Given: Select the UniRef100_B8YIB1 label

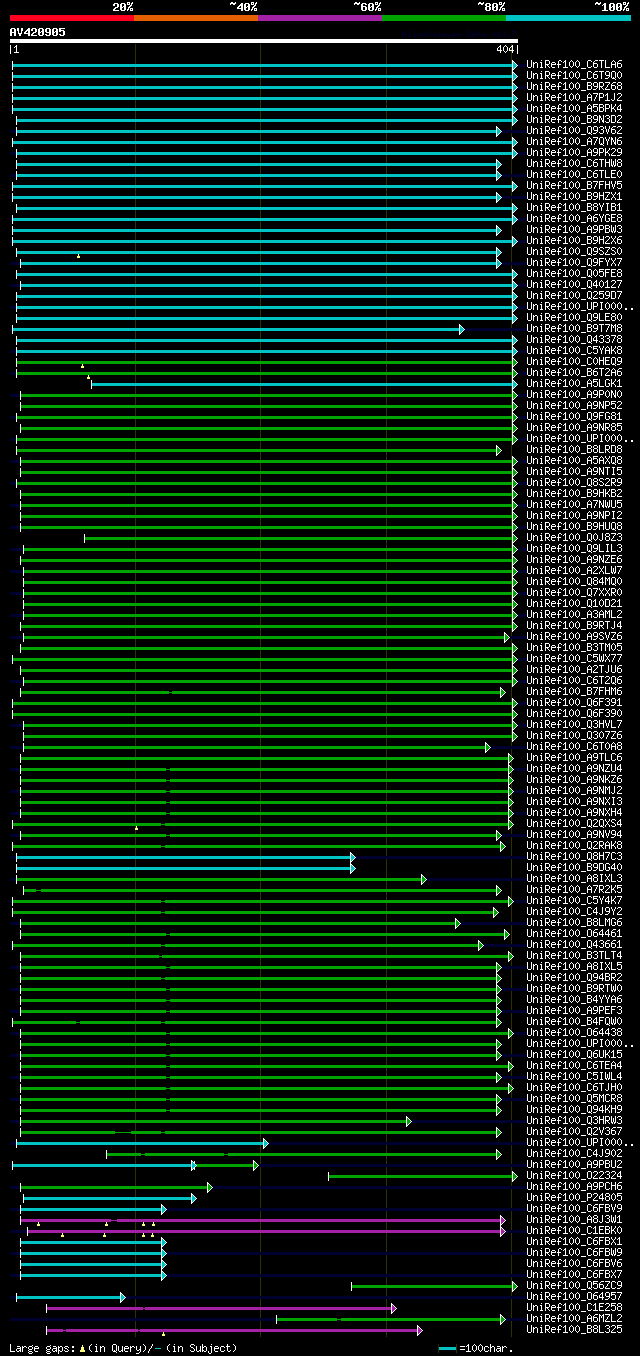Looking at the screenshot, I should click(x=574, y=207).
